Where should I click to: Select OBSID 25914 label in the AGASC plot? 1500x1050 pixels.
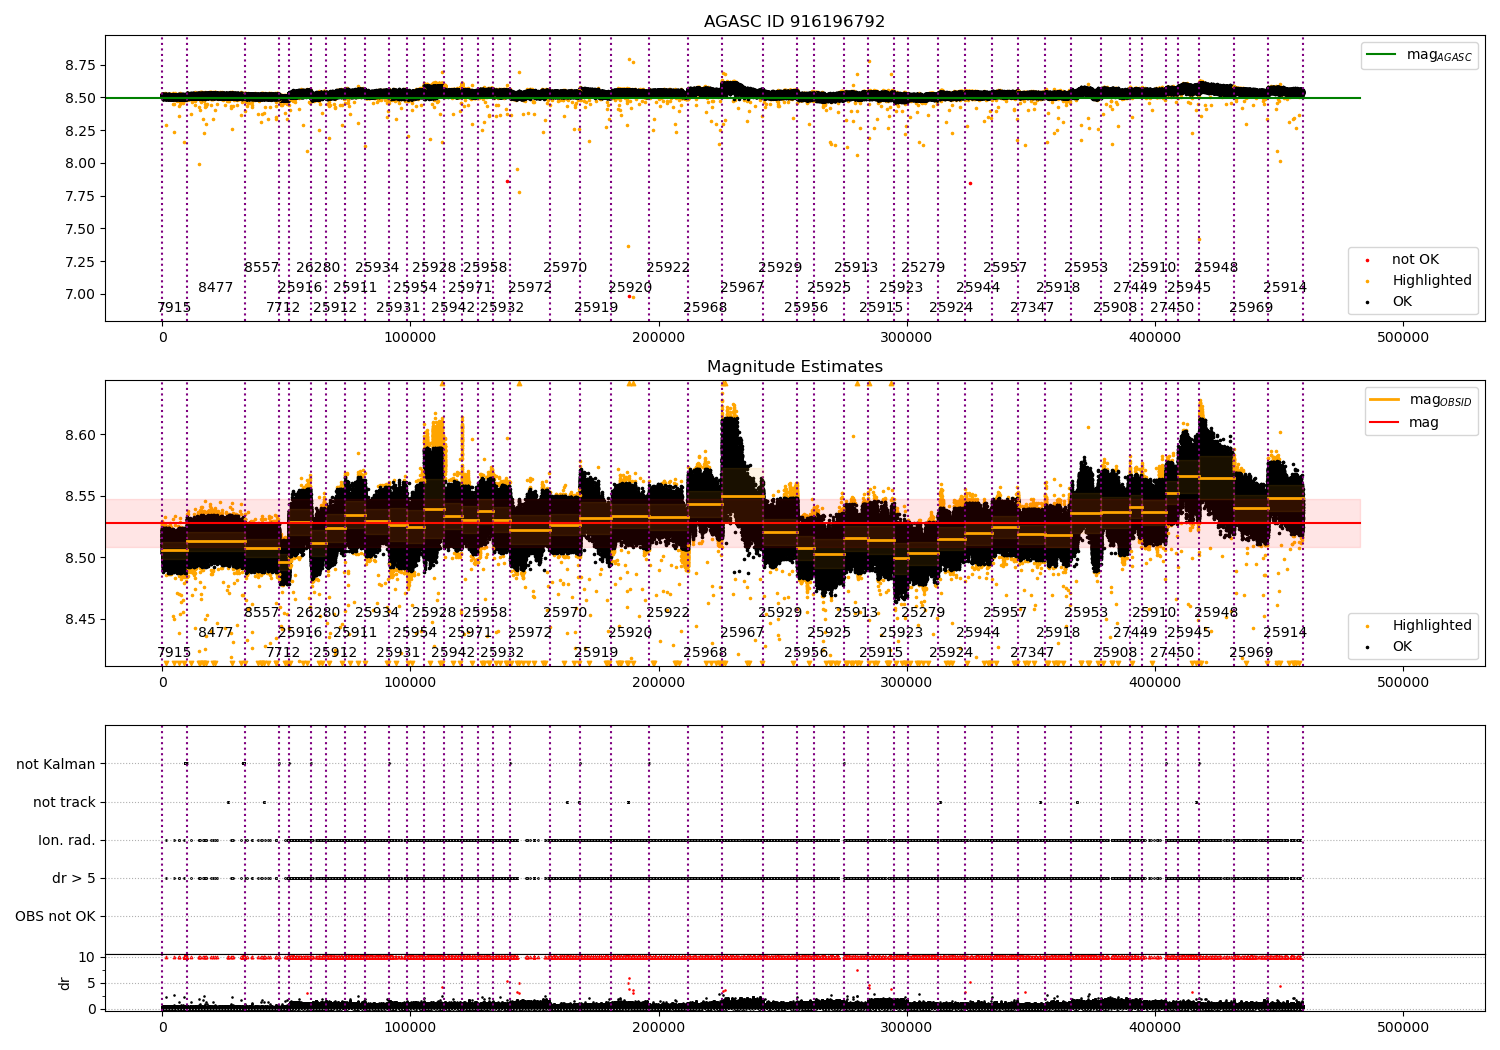coord(1285,287)
